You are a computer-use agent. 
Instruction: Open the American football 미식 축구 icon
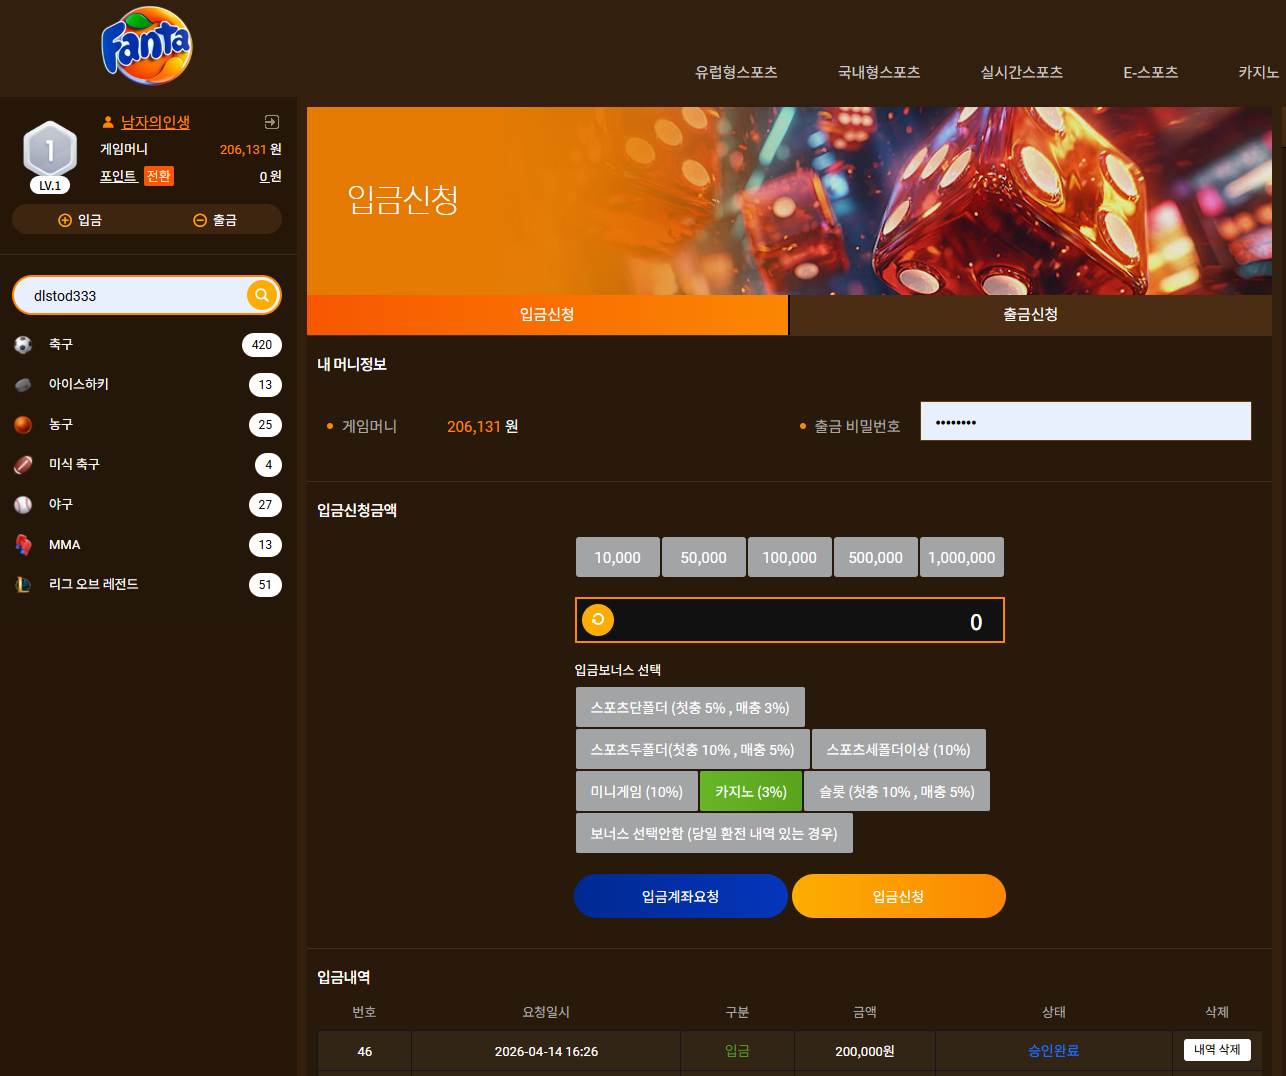tap(23, 465)
